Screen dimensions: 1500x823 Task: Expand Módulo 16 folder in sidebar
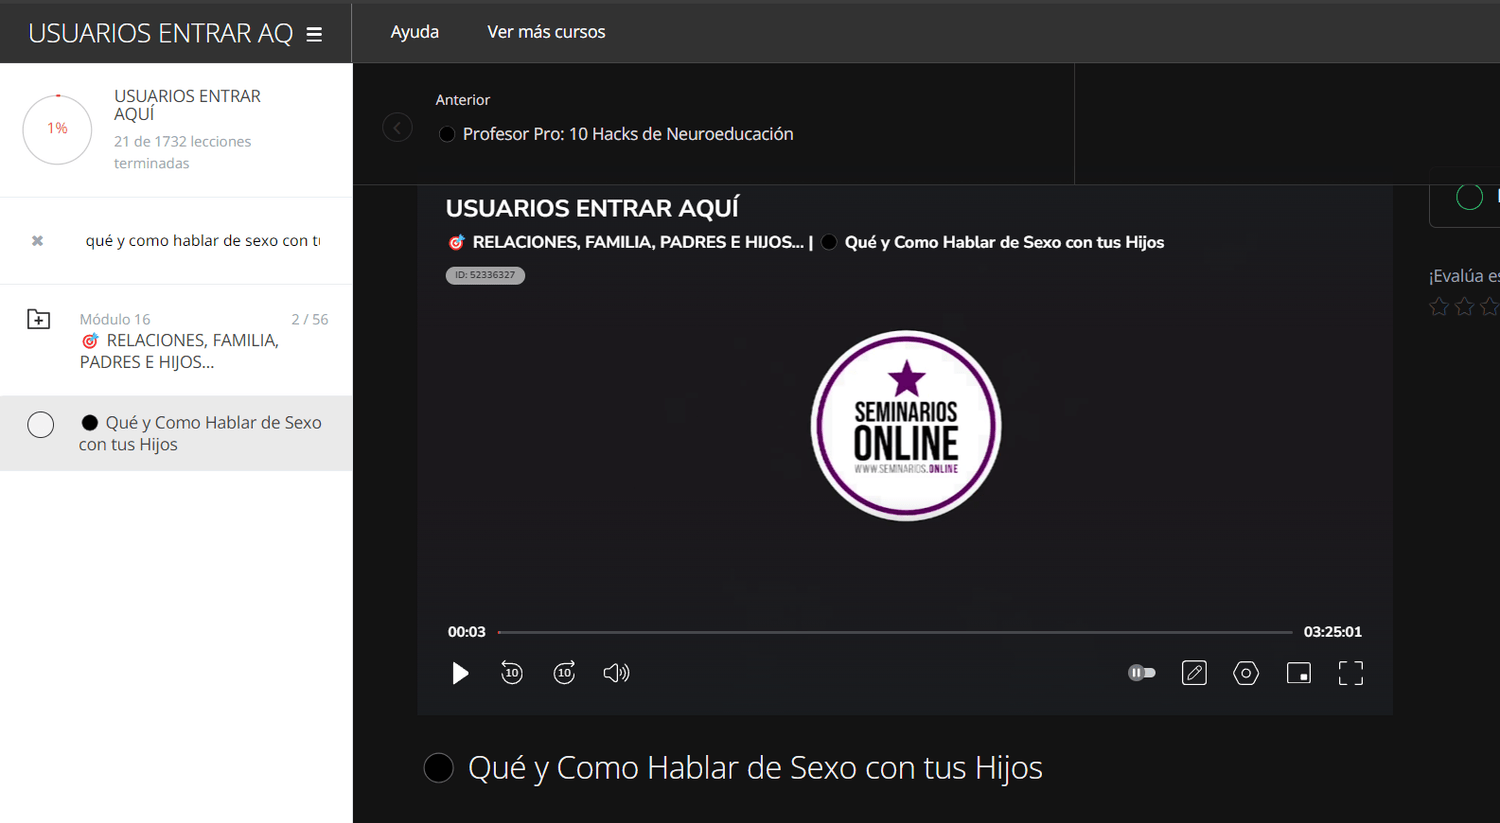39,320
